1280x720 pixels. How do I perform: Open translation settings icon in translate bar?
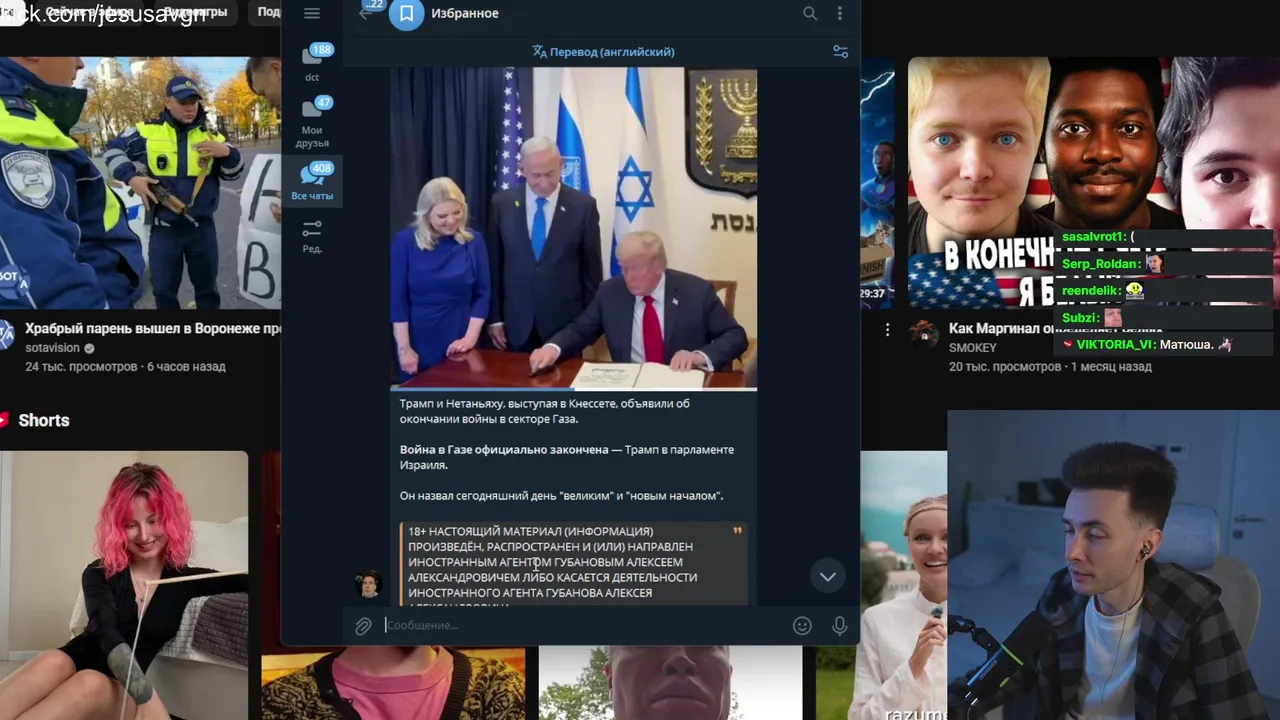click(x=840, y=51)
